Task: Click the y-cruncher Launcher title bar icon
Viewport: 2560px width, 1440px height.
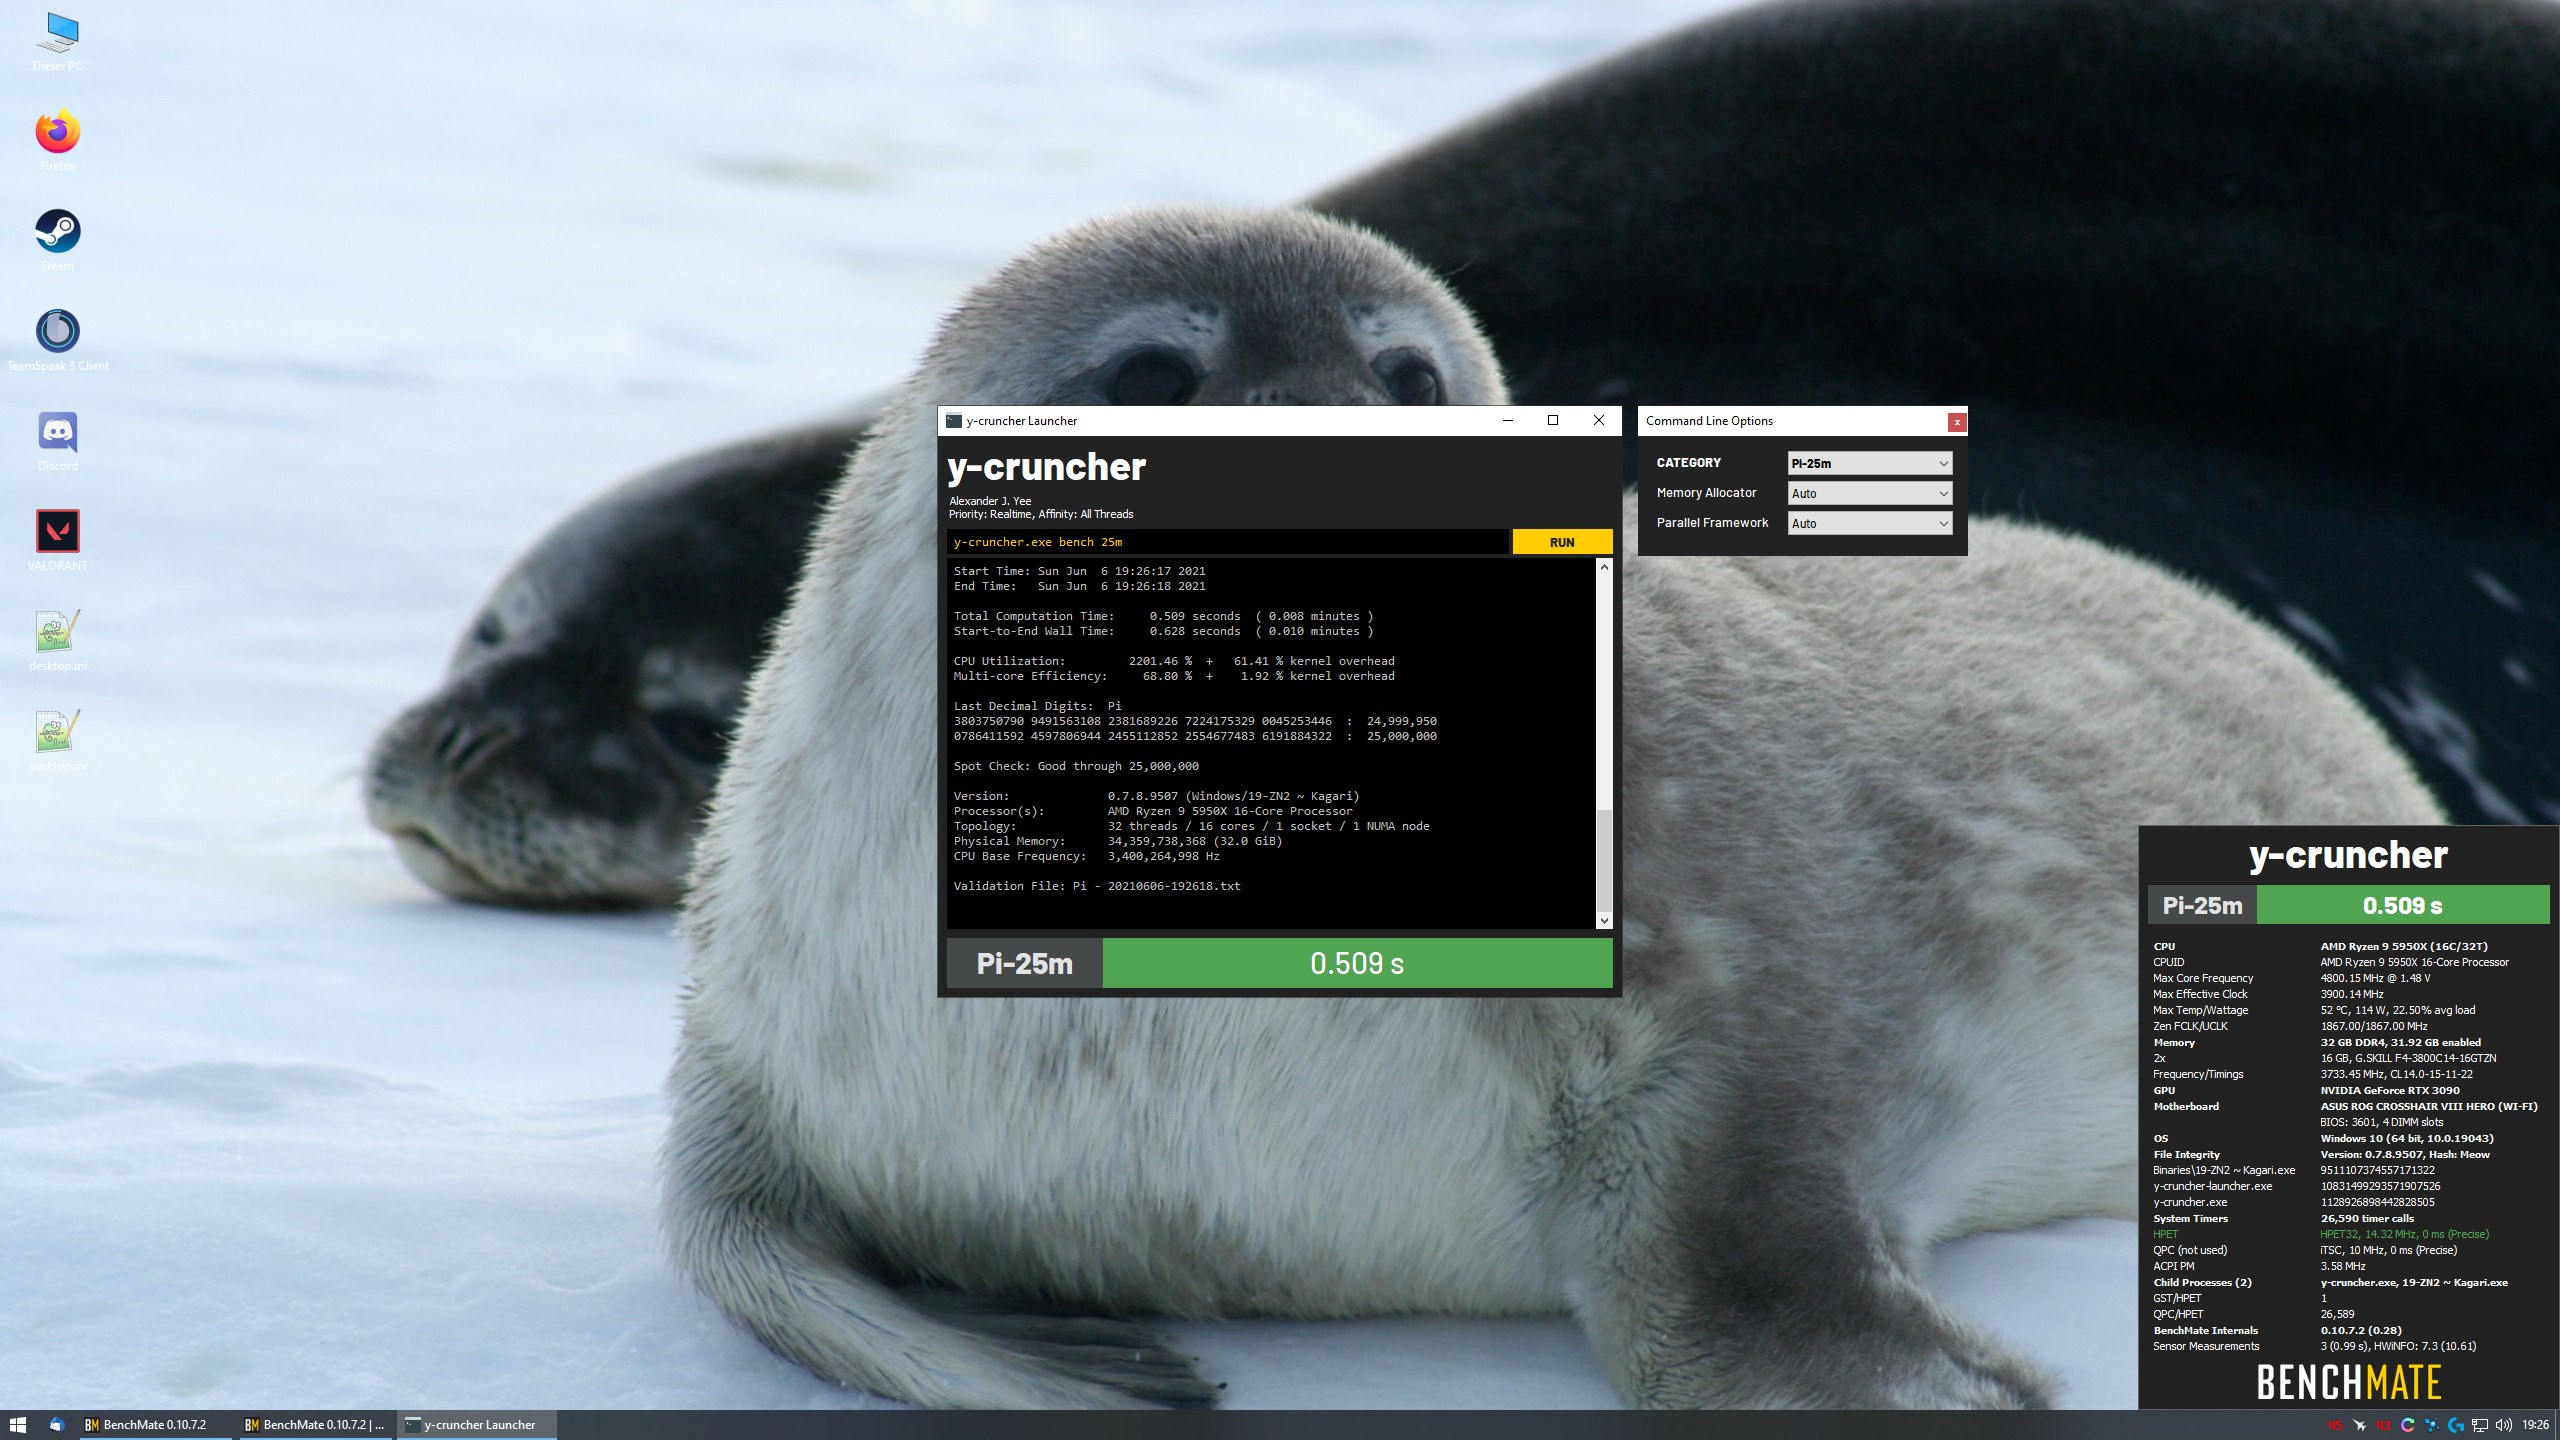Action: click(954, 421)
